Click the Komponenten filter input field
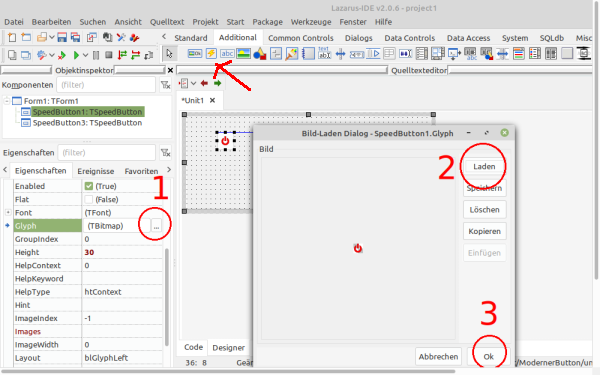This screenshot has width=600, height=375. (x=106, y=85)
